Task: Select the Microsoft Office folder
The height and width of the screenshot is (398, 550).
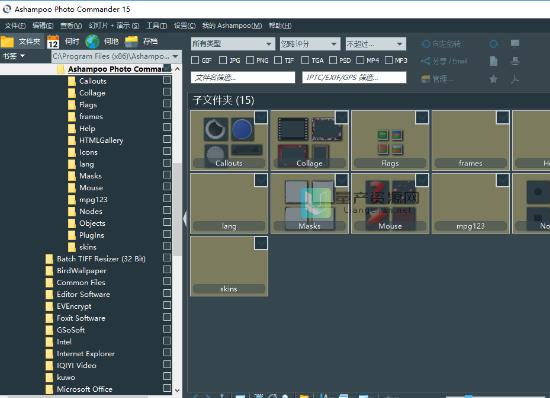Action: coord(84,389)
